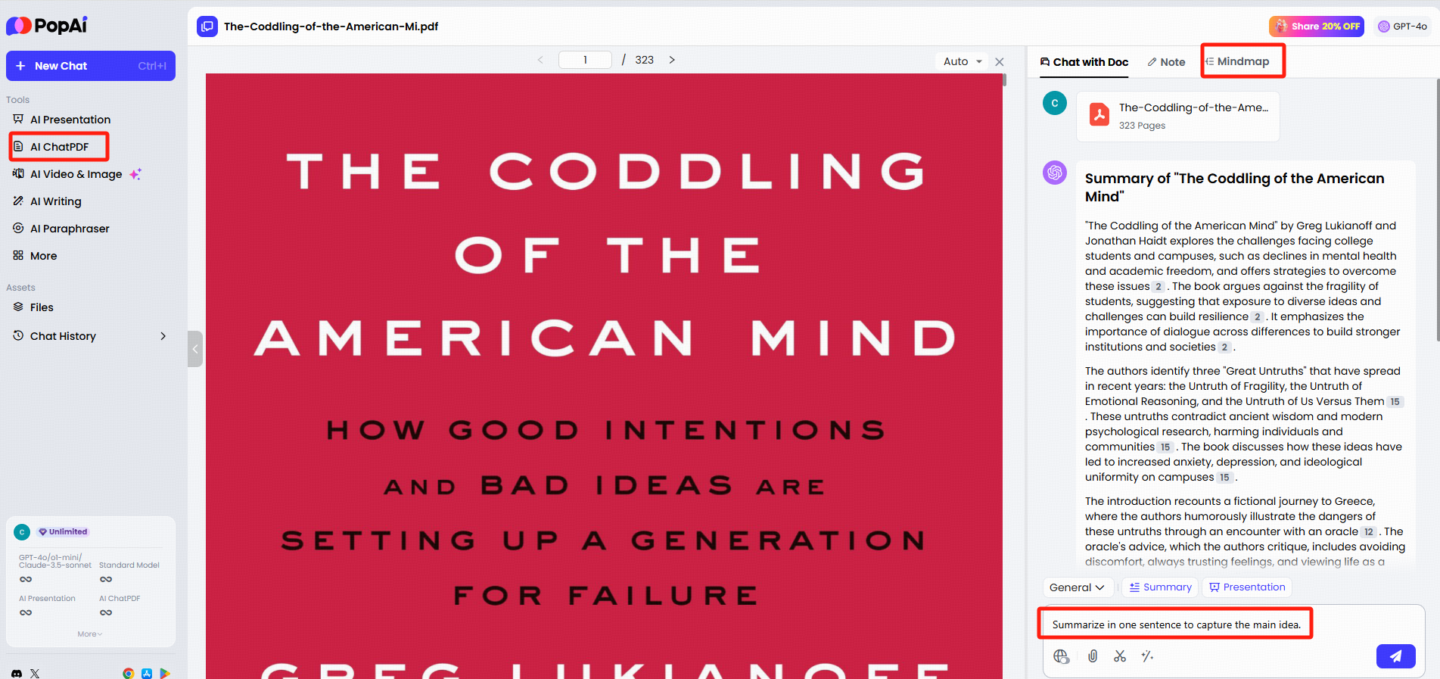Click the red PDF file icon

pyautogui.click(x=1099, y=114)
